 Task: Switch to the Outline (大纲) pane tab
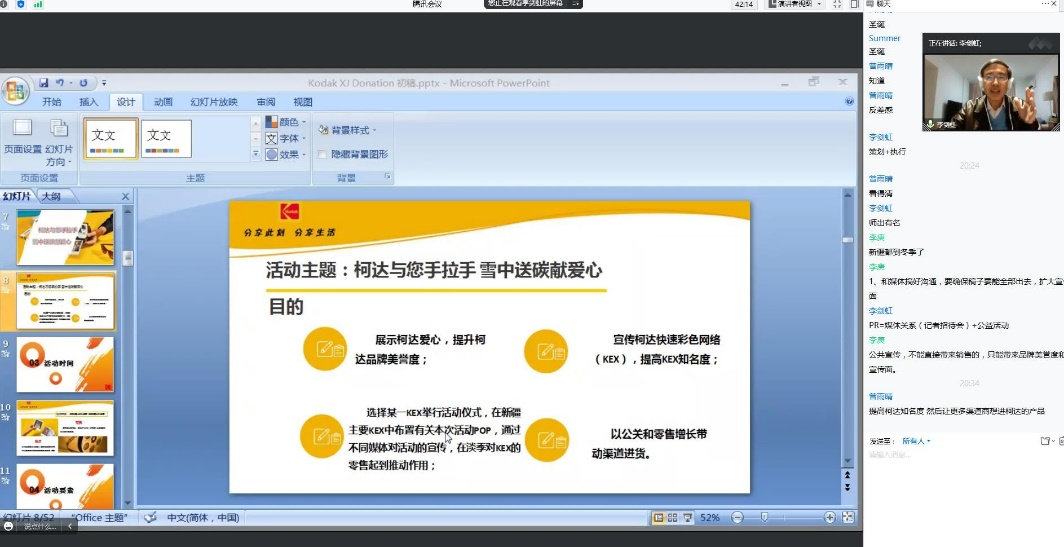(x=51, y=197)
